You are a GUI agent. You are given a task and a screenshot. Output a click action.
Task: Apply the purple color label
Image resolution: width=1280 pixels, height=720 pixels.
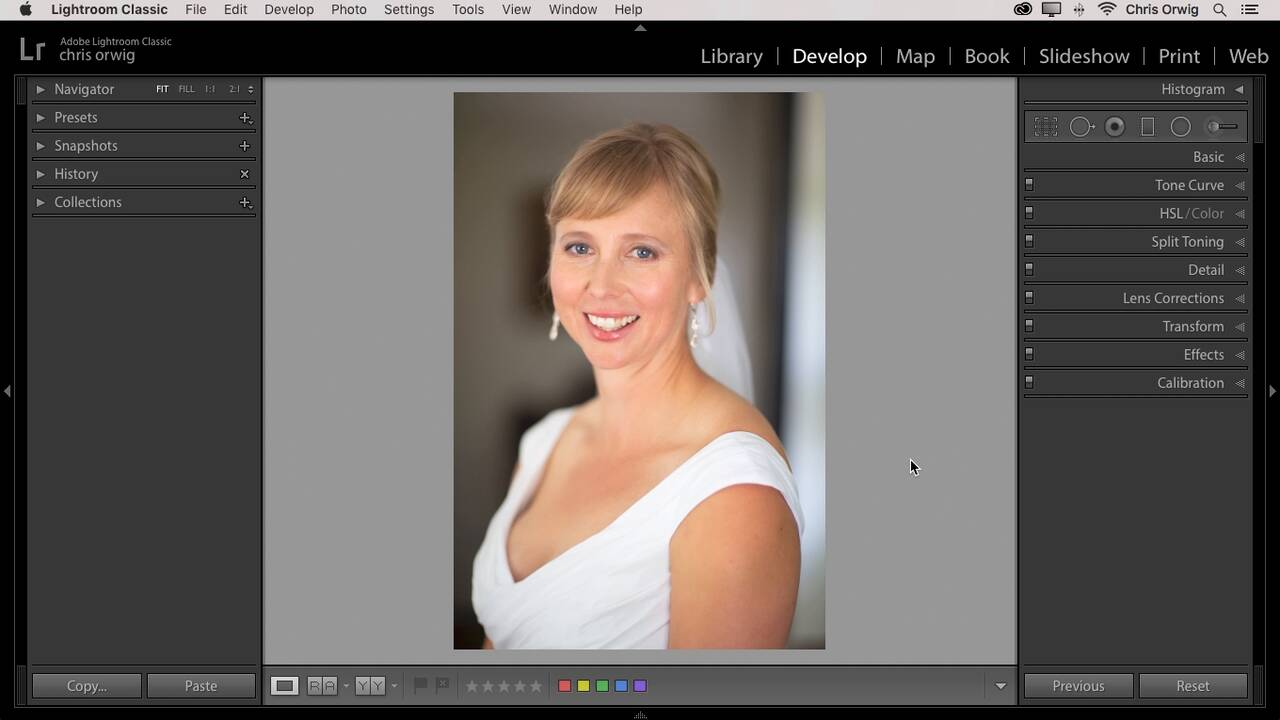coord(640,686)
